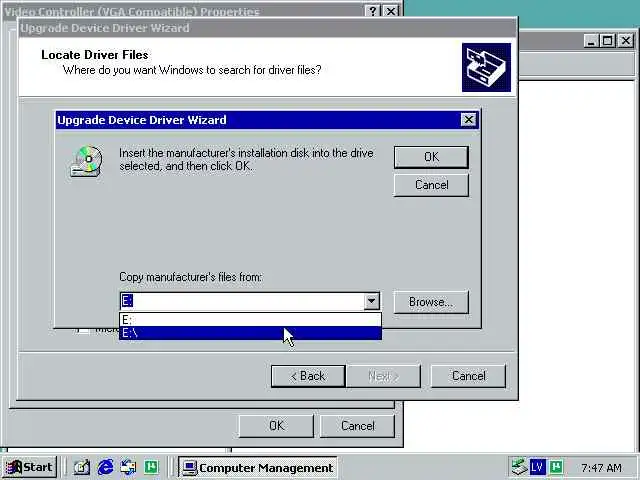Close the Video Controller Properties window
Screen dimensions: 640x480
tap(391, 11)
